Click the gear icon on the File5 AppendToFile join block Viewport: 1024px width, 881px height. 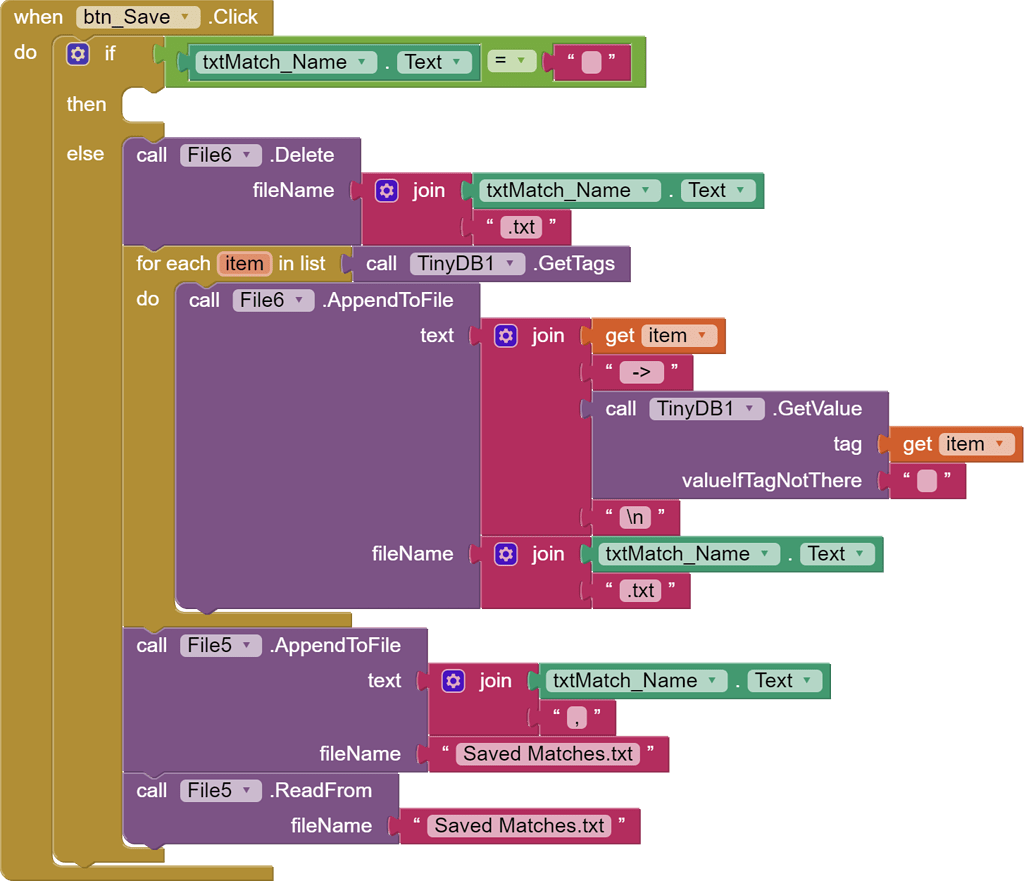[x=453, y=681]
